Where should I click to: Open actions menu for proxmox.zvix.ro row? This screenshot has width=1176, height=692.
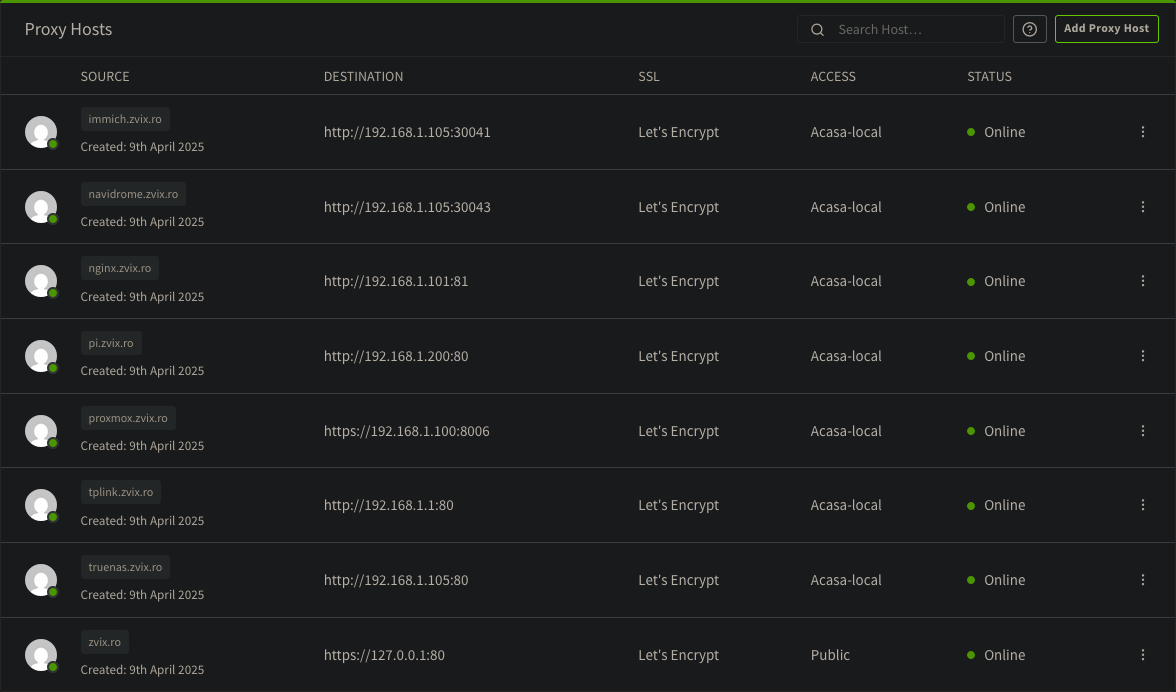pyautogui.click(x=1142, y=431)
